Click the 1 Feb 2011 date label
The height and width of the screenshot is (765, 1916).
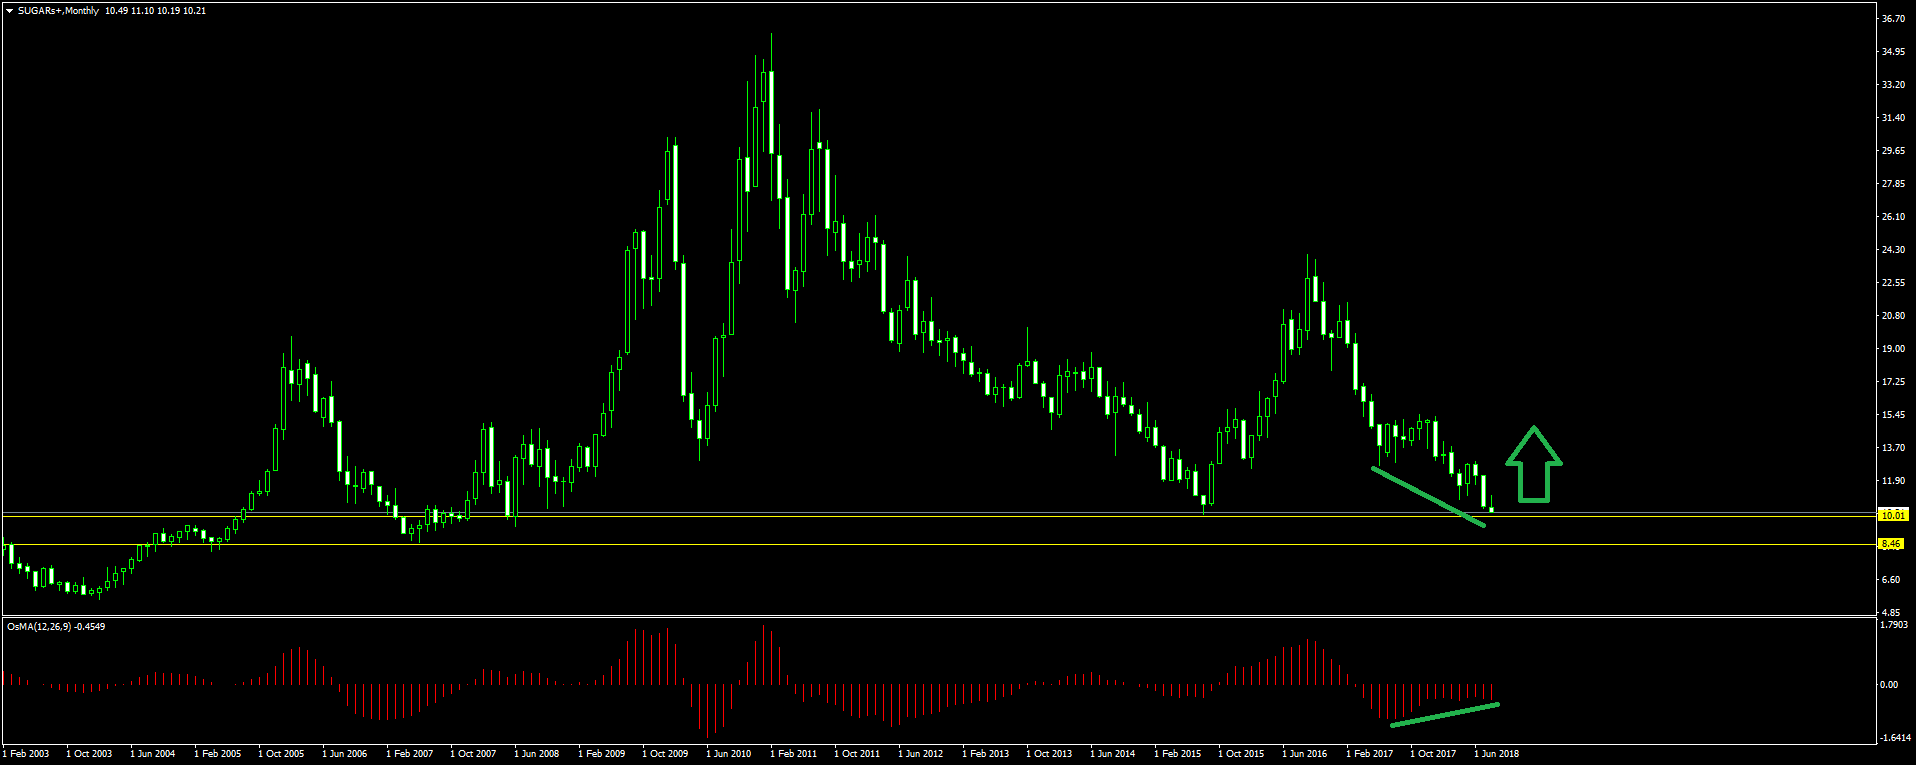(x=794, y=754)
